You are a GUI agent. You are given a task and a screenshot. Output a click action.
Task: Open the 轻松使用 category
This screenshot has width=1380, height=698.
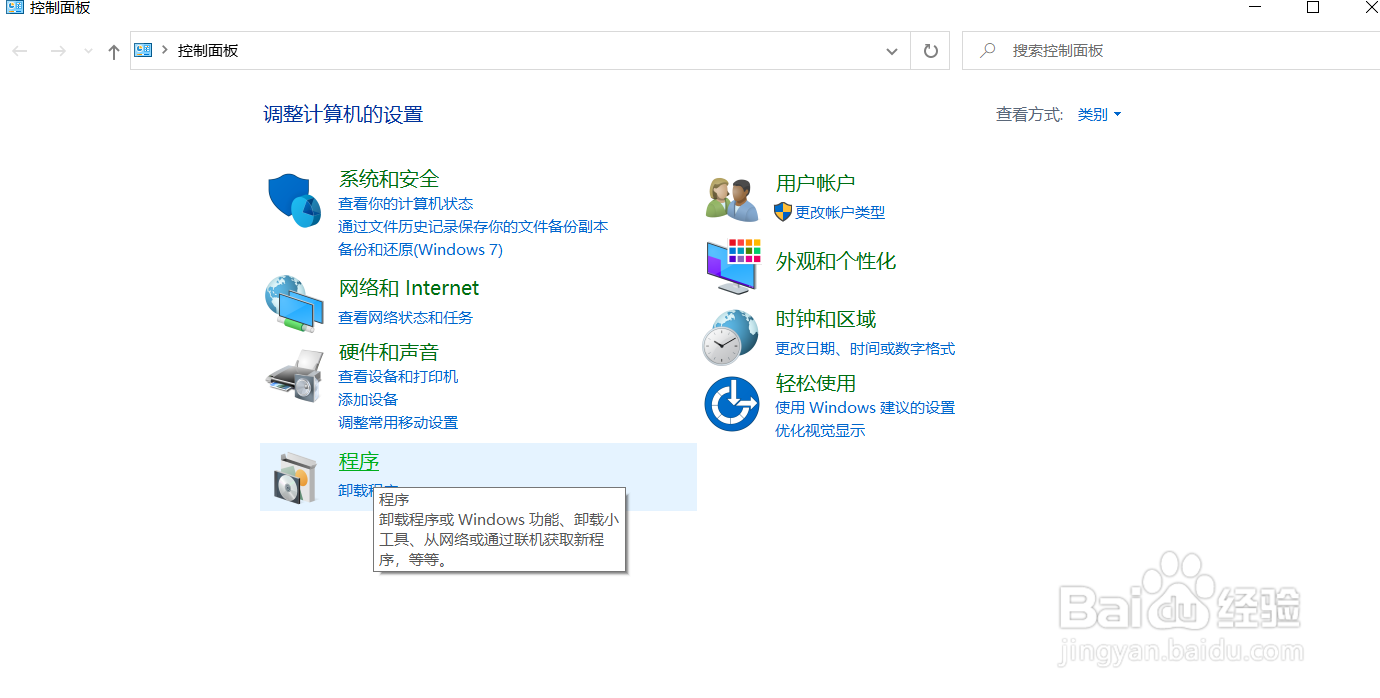click(x=816, y=383)
